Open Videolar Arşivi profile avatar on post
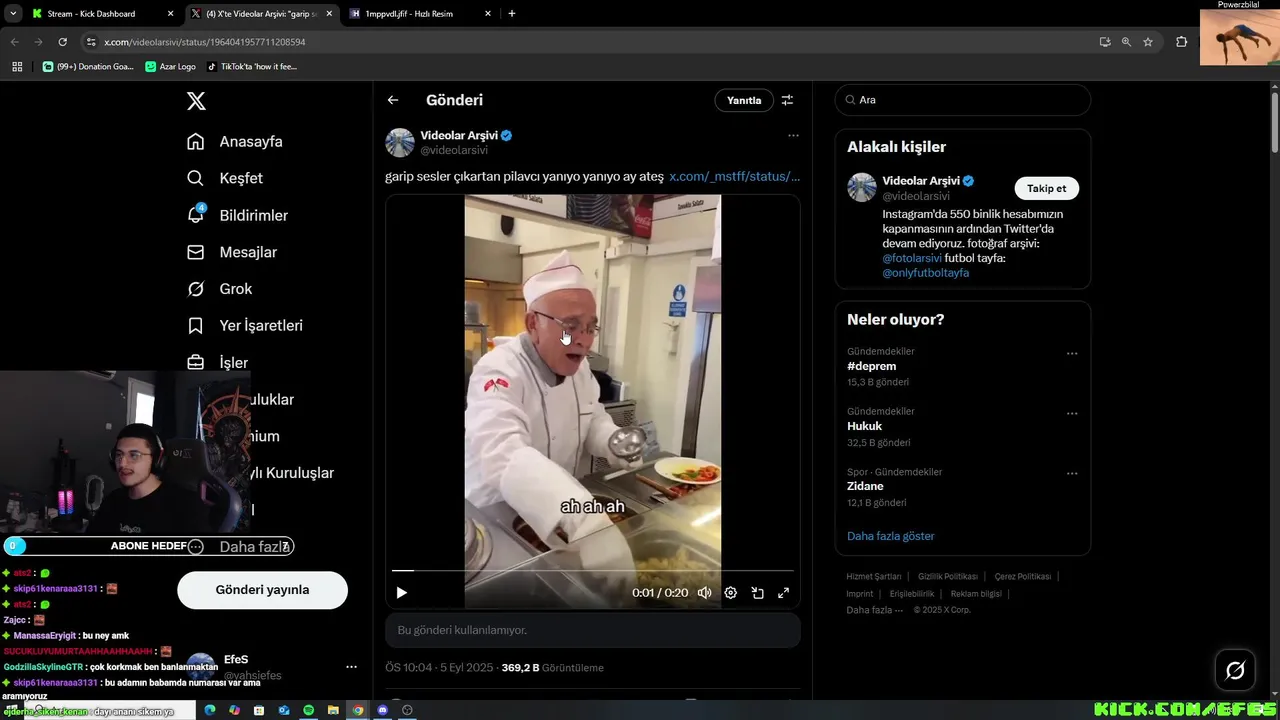Image resolution: width=1280 pixels, height=720 pixels. [400, 142]
